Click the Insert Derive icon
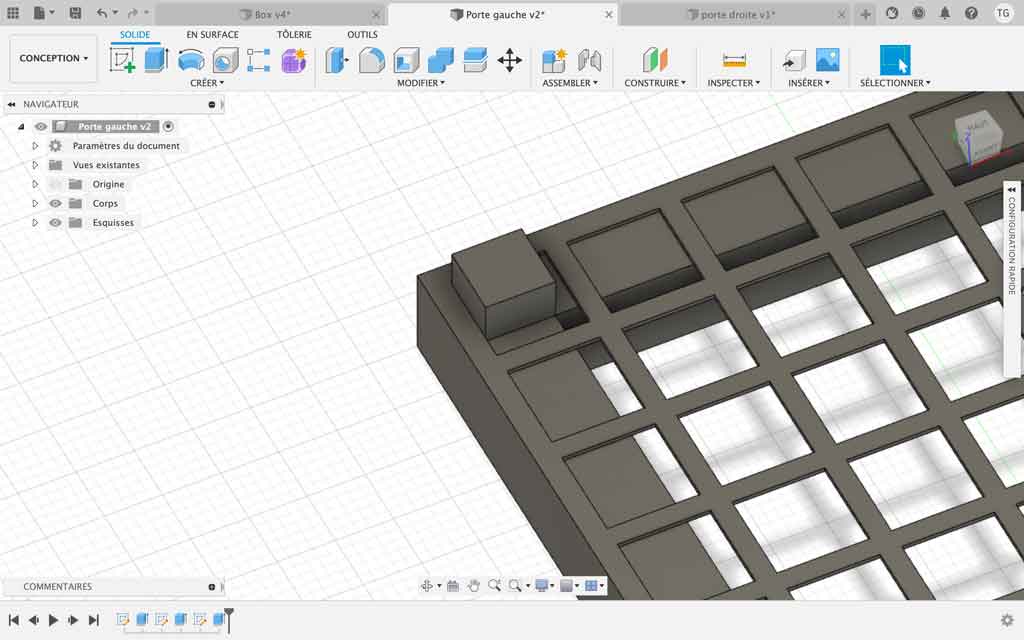The image size is (1024, 640). click(793, 61)
